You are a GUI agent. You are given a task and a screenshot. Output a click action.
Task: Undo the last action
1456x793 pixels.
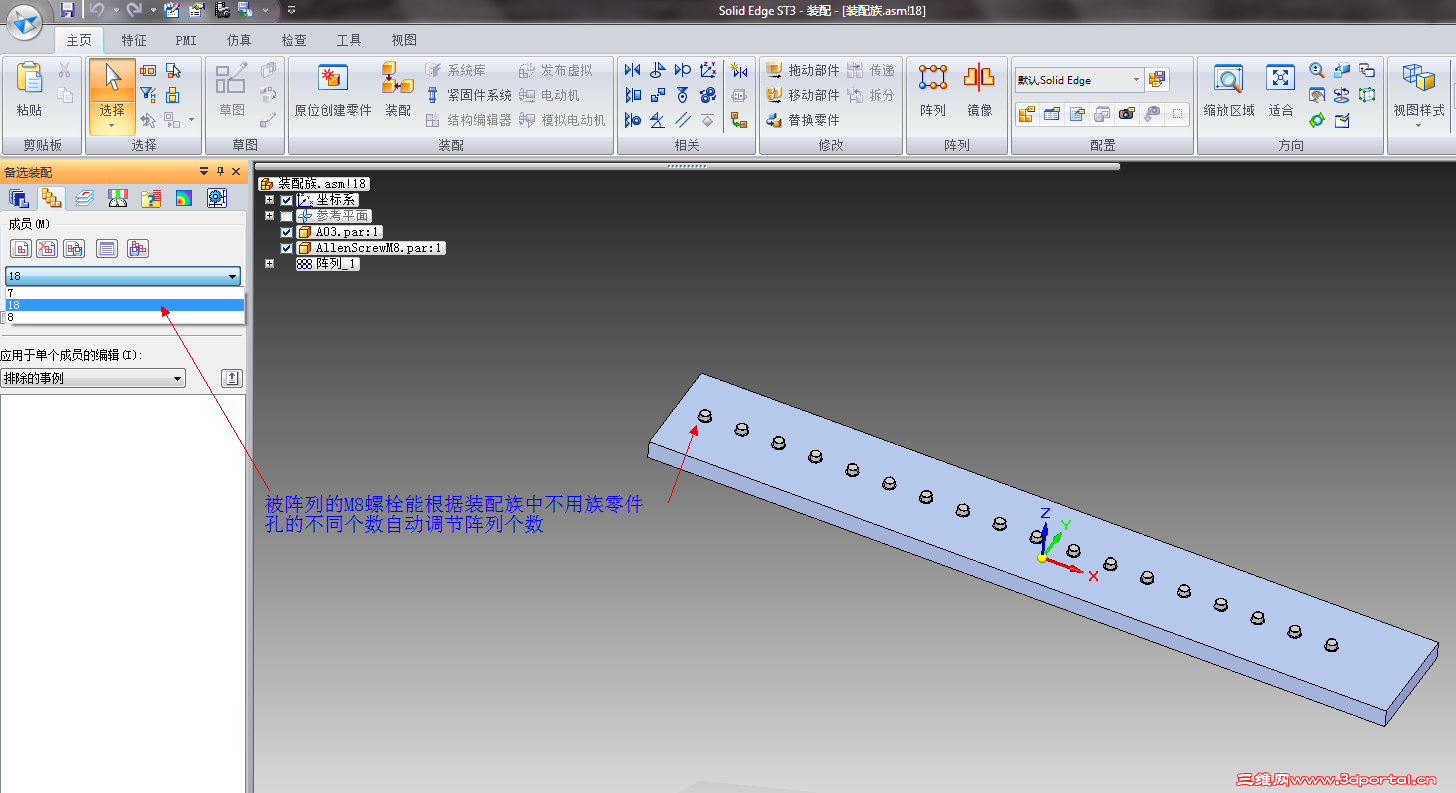(x=97, y=10)
